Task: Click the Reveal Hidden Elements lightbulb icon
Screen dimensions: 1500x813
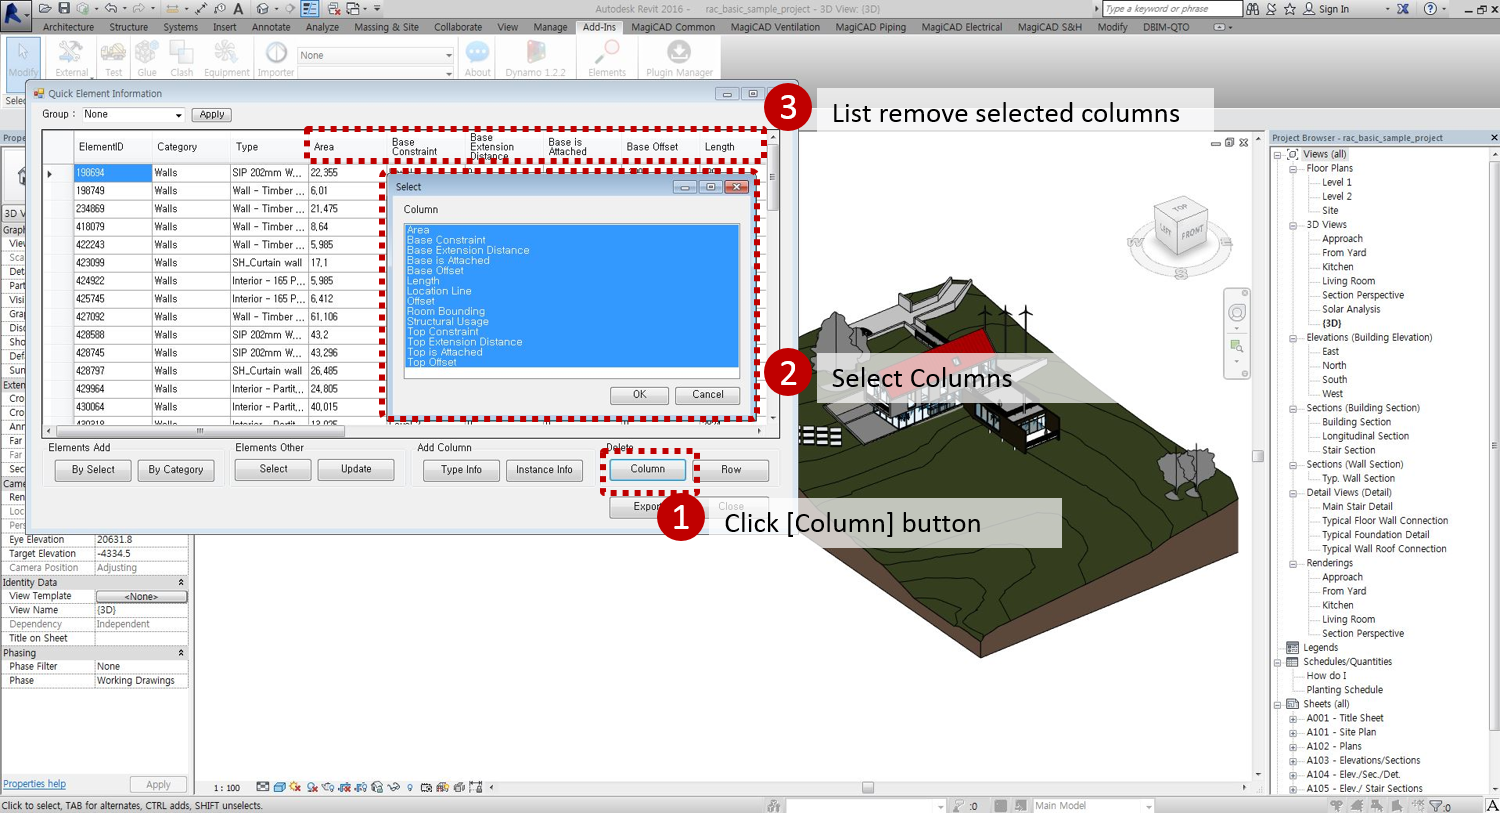Action: tap(409, 787)
